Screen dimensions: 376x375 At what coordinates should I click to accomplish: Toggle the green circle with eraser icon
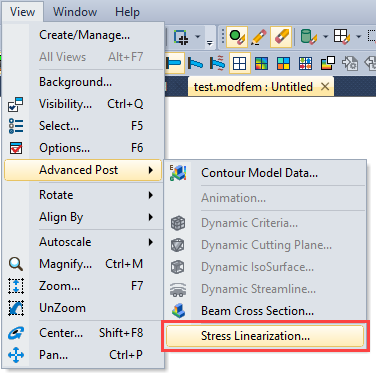pos(237,37)
